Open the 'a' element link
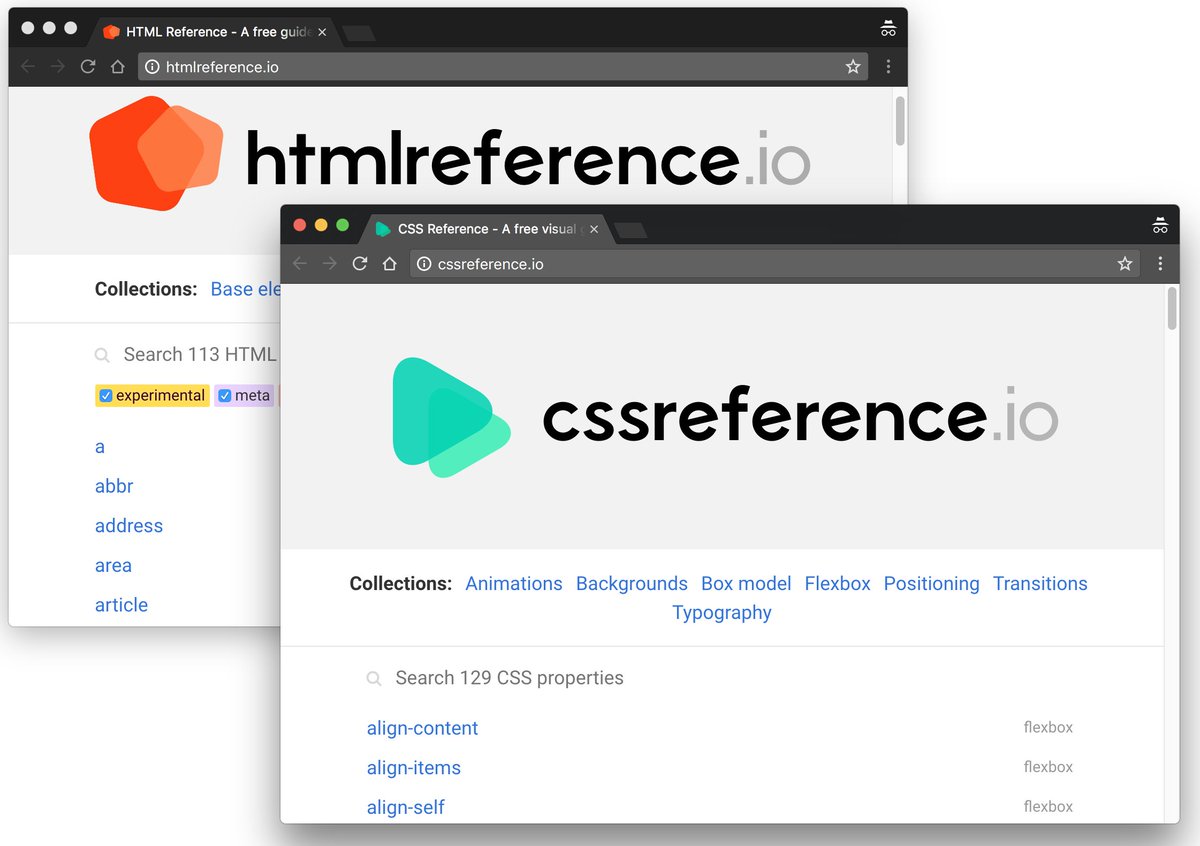 point(100,447)
